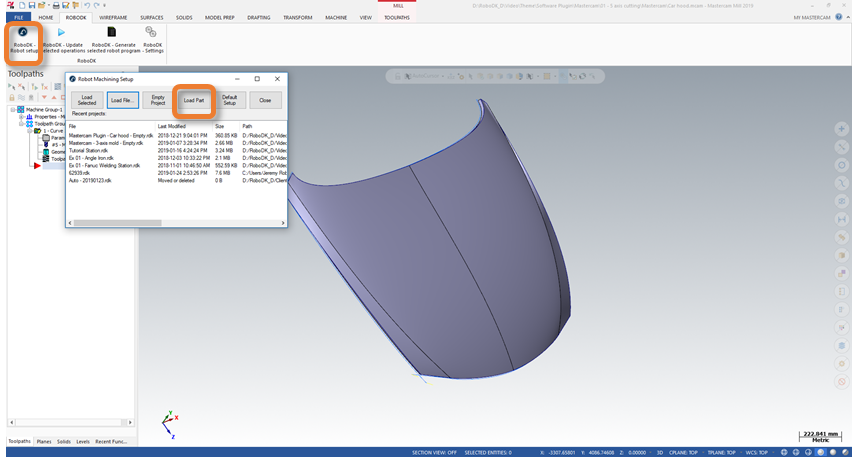Image resolution: width=852 pixels, height=457 pixels.
Task: Click the Load File... button
Action: [122, 100]
